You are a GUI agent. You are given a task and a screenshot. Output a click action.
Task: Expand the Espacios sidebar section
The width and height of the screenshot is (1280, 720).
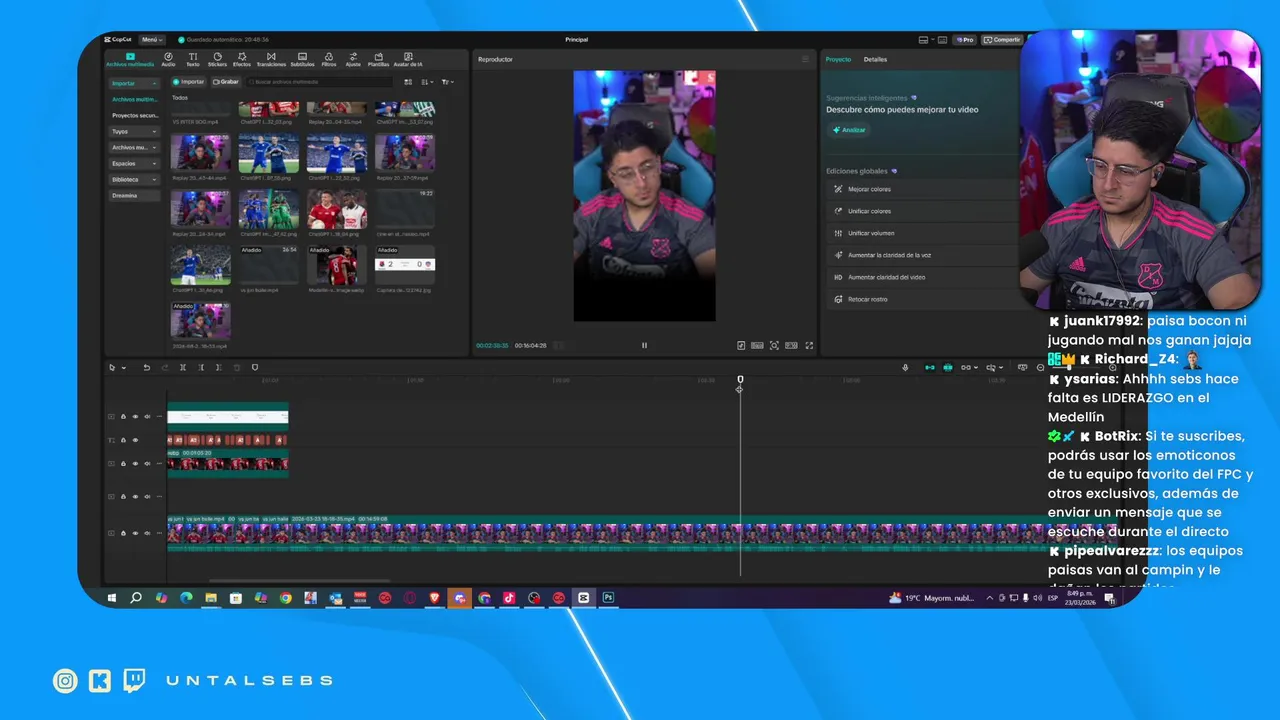134,163
